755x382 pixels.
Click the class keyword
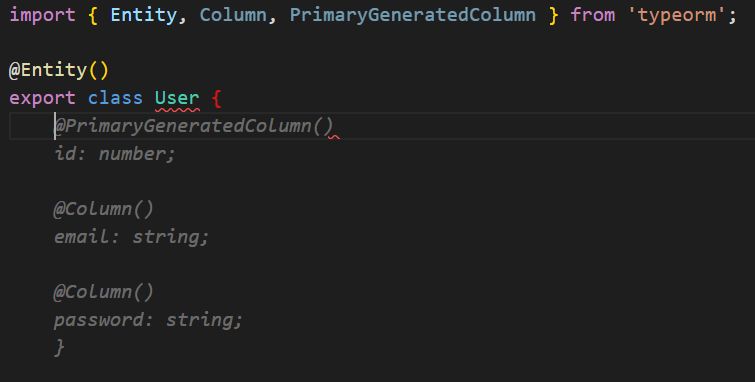[115, 98]
